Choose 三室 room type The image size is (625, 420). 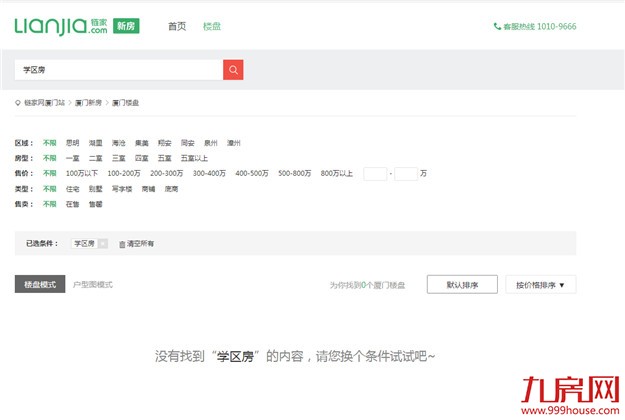coord(119,158)
